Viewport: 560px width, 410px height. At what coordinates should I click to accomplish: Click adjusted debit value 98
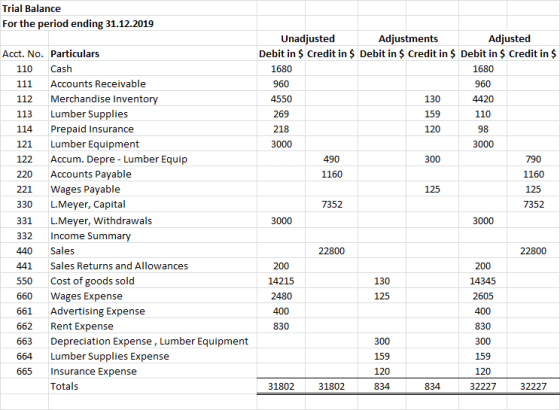[483, 129]
